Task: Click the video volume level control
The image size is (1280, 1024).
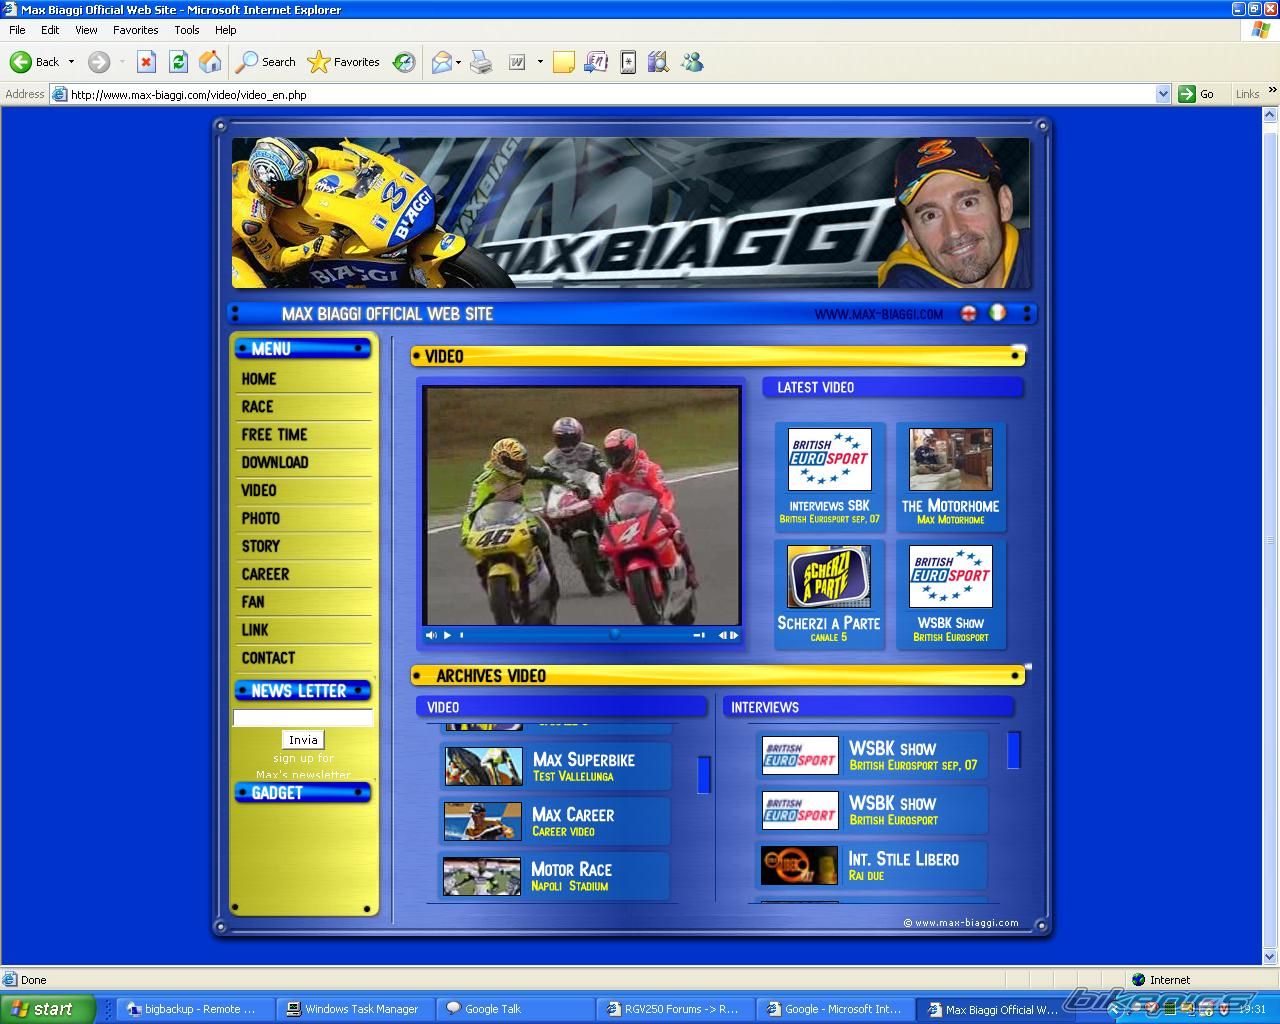Action: 699,635
